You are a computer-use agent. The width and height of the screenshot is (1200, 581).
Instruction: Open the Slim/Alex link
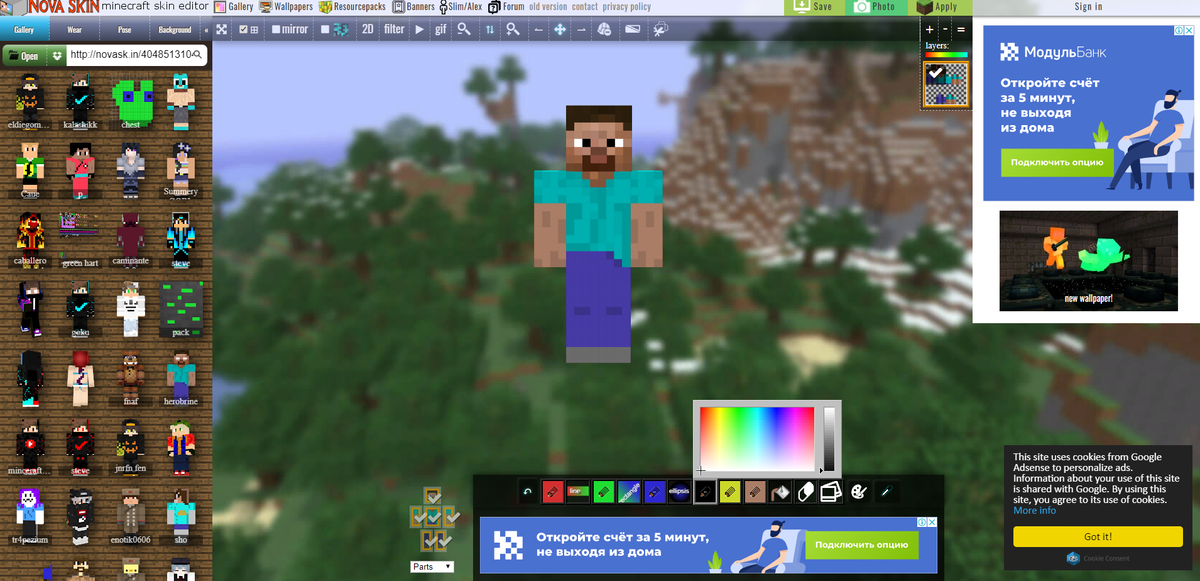tap(459, 7)
